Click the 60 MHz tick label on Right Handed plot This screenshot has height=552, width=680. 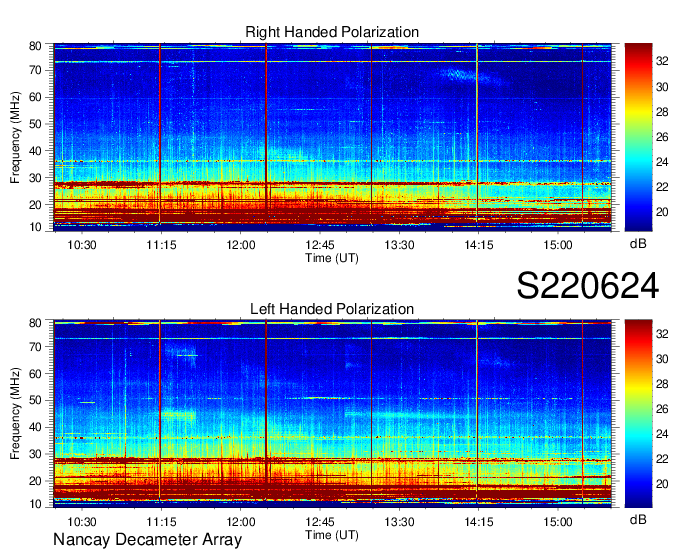[35, 97]
